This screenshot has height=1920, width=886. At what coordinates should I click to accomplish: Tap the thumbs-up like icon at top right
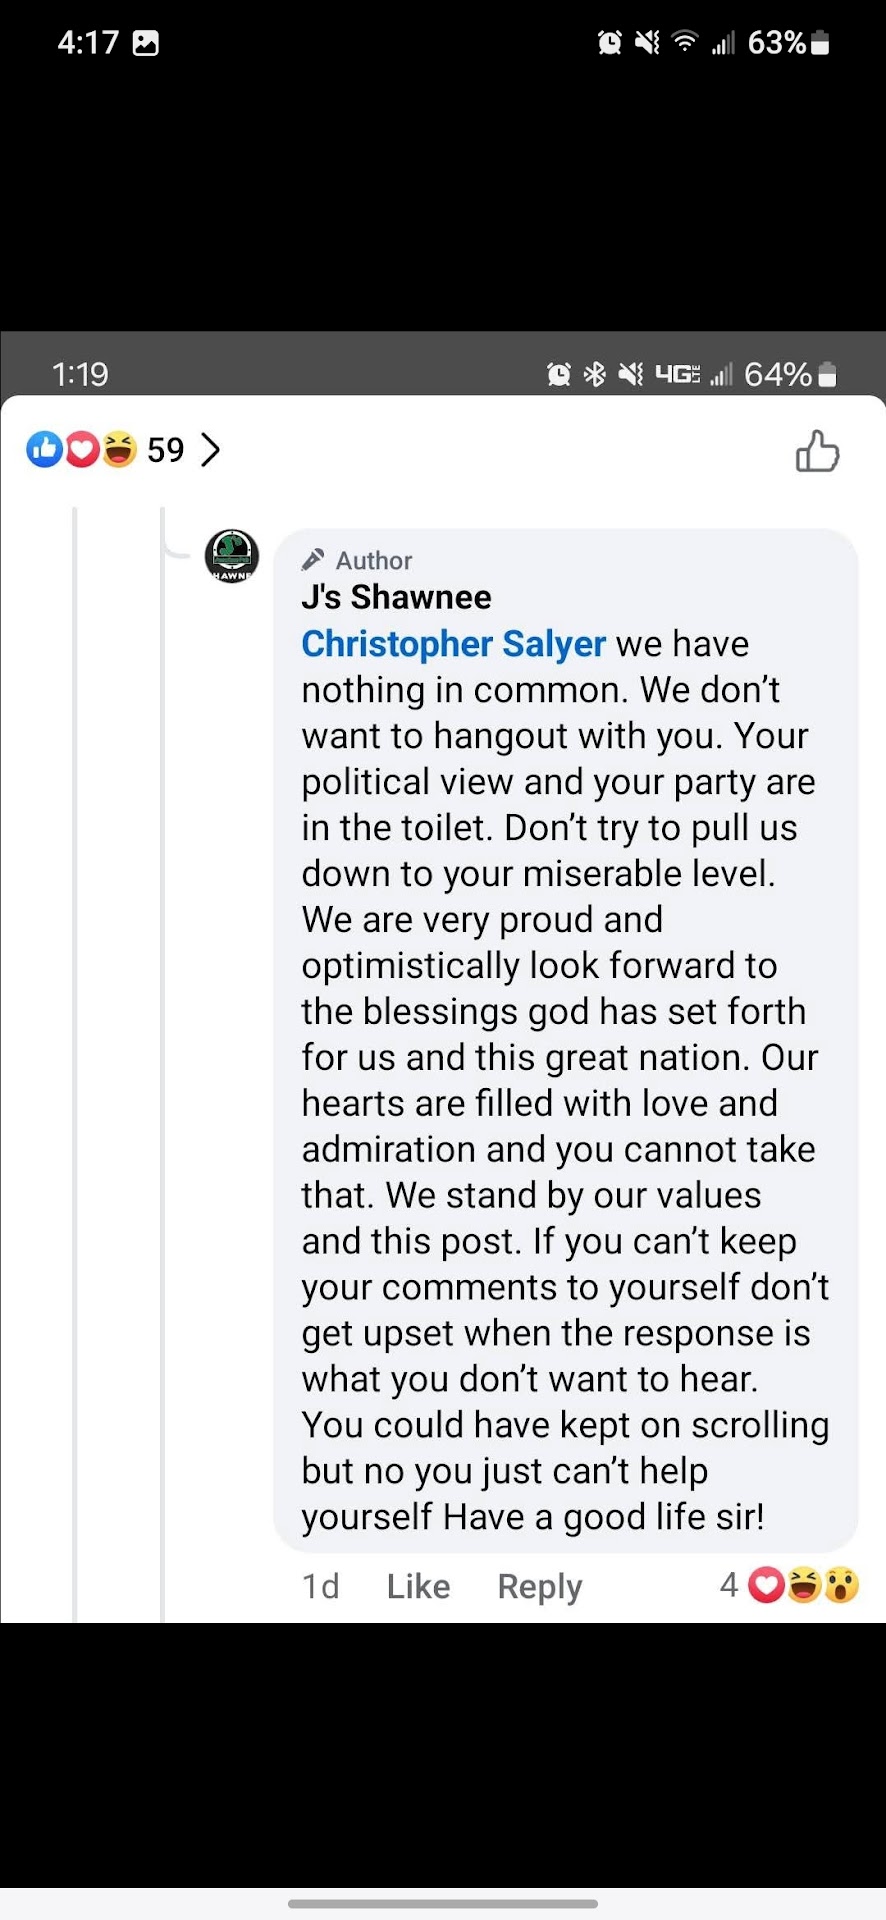point(817,451)
